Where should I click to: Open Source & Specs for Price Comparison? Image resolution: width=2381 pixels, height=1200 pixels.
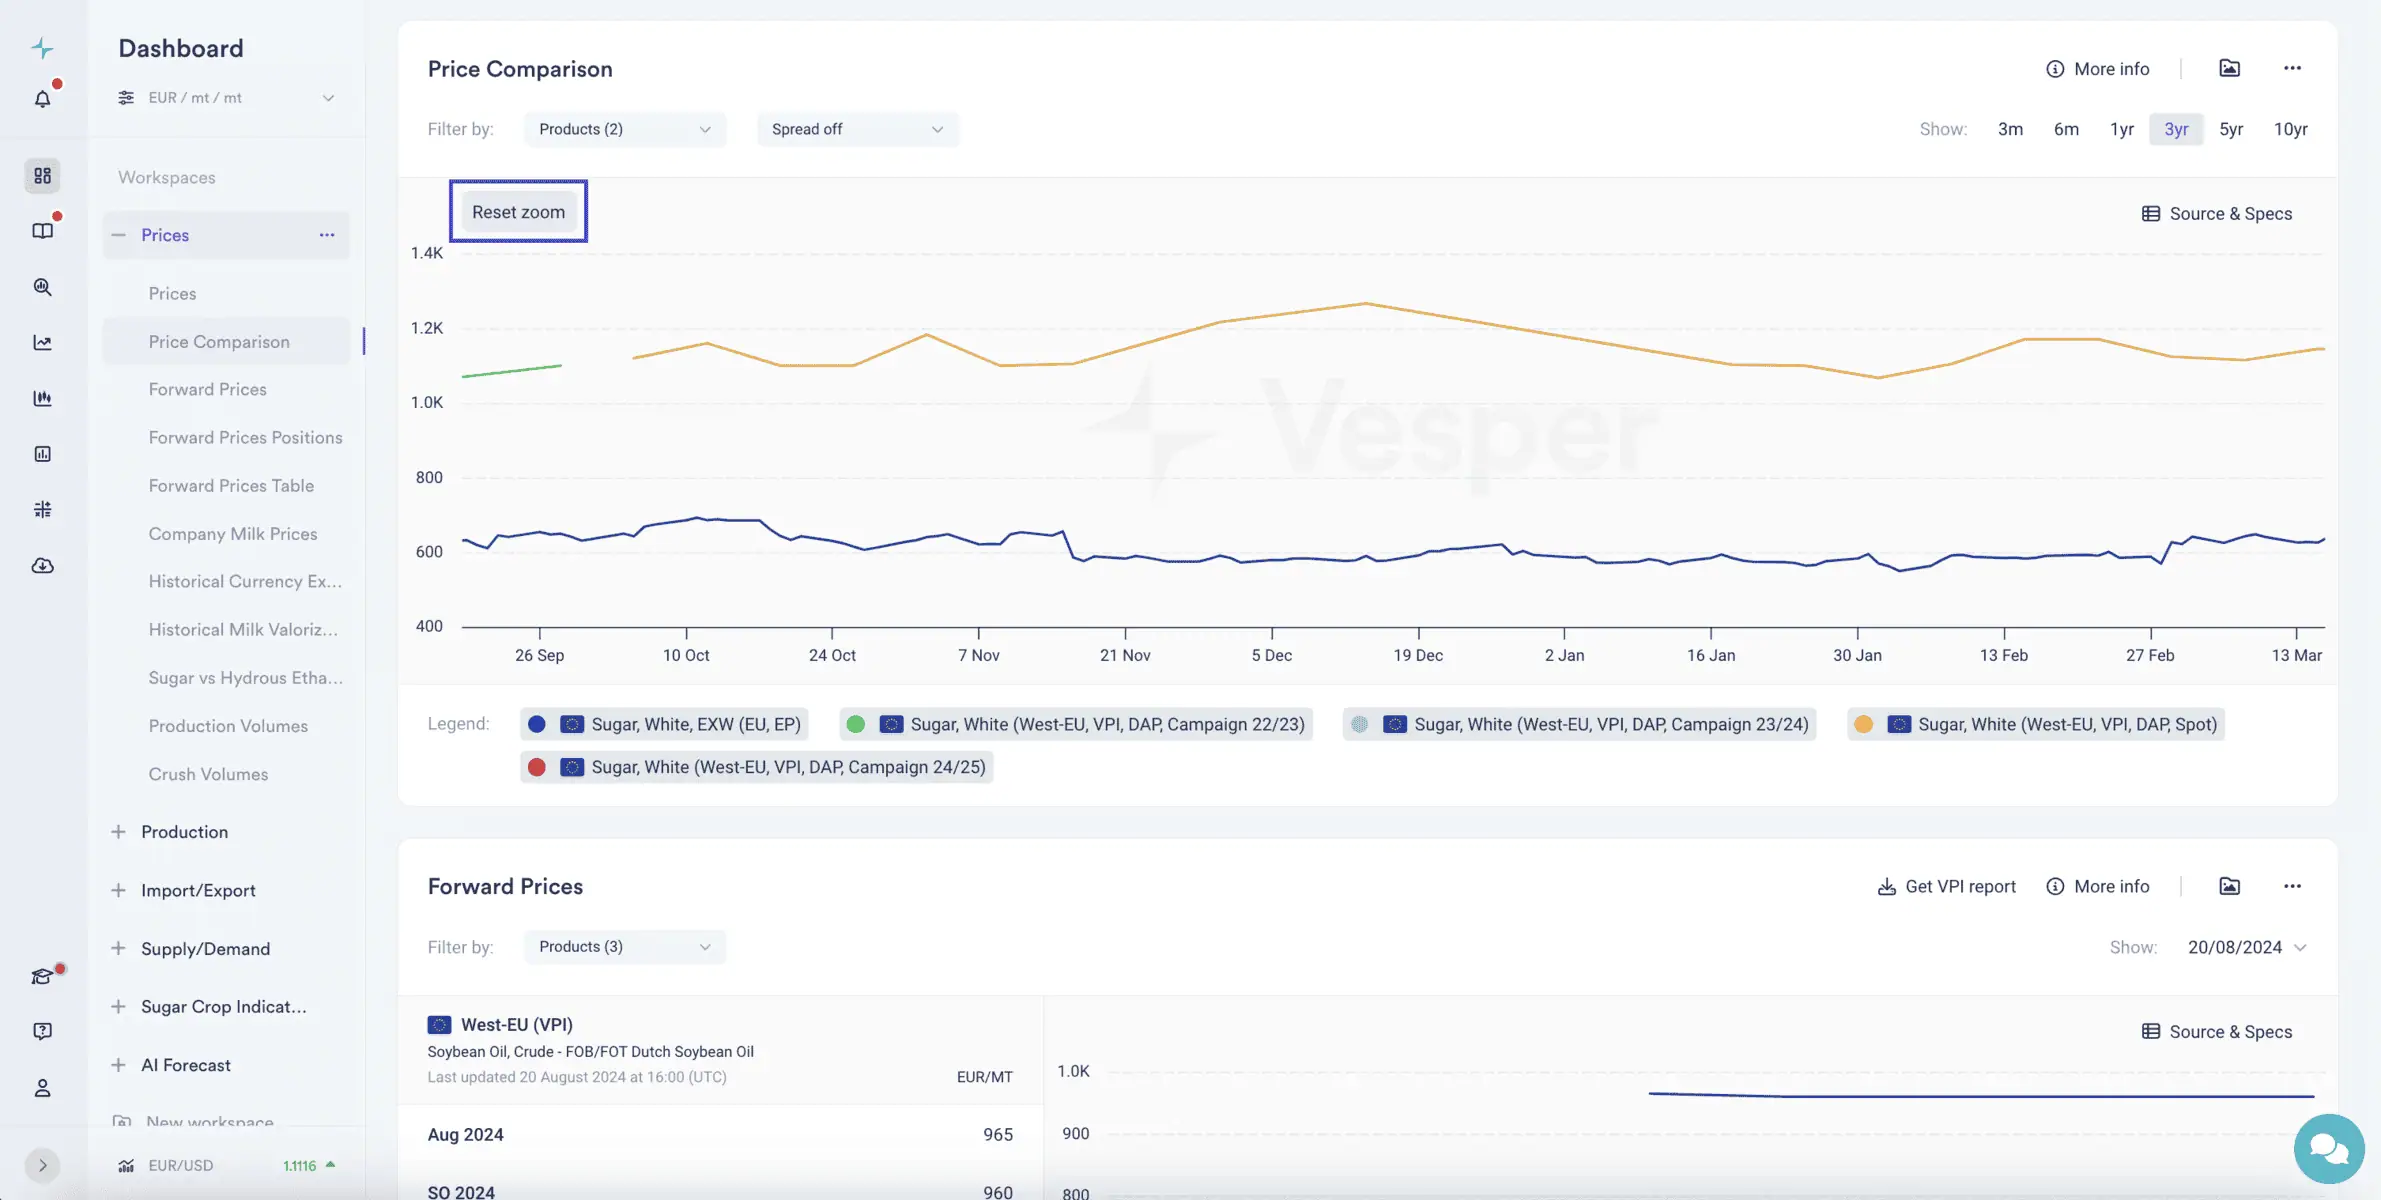[2217, 214]
